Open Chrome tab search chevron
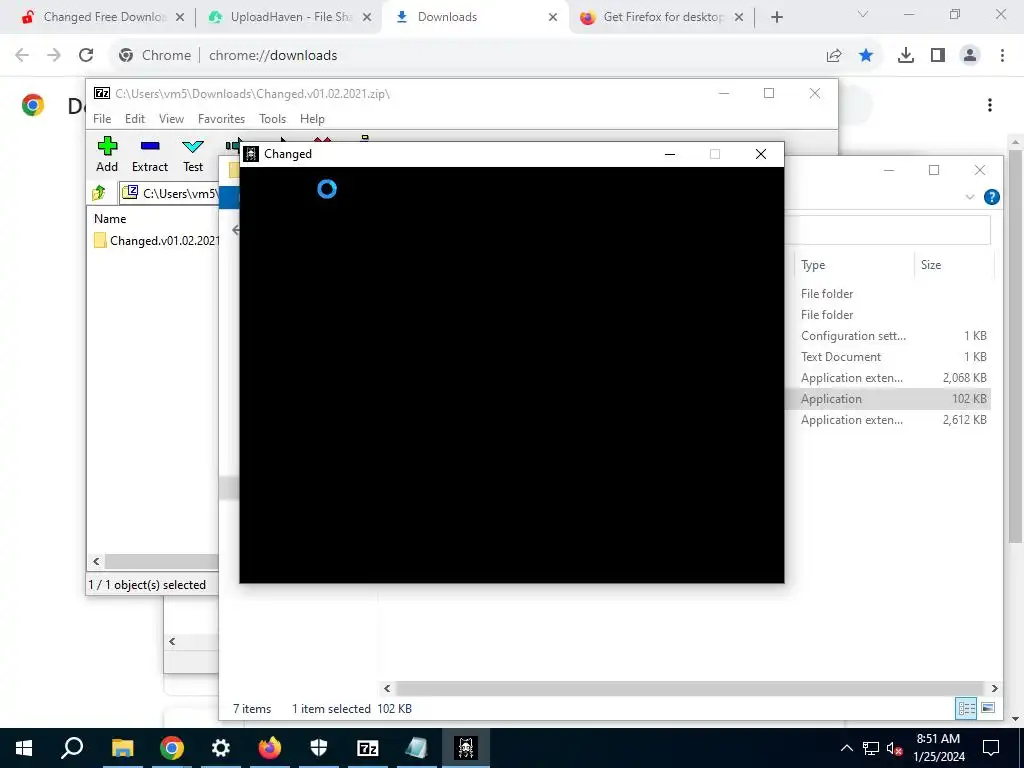This screenshot has width=1024, height=768. [863, 14]
